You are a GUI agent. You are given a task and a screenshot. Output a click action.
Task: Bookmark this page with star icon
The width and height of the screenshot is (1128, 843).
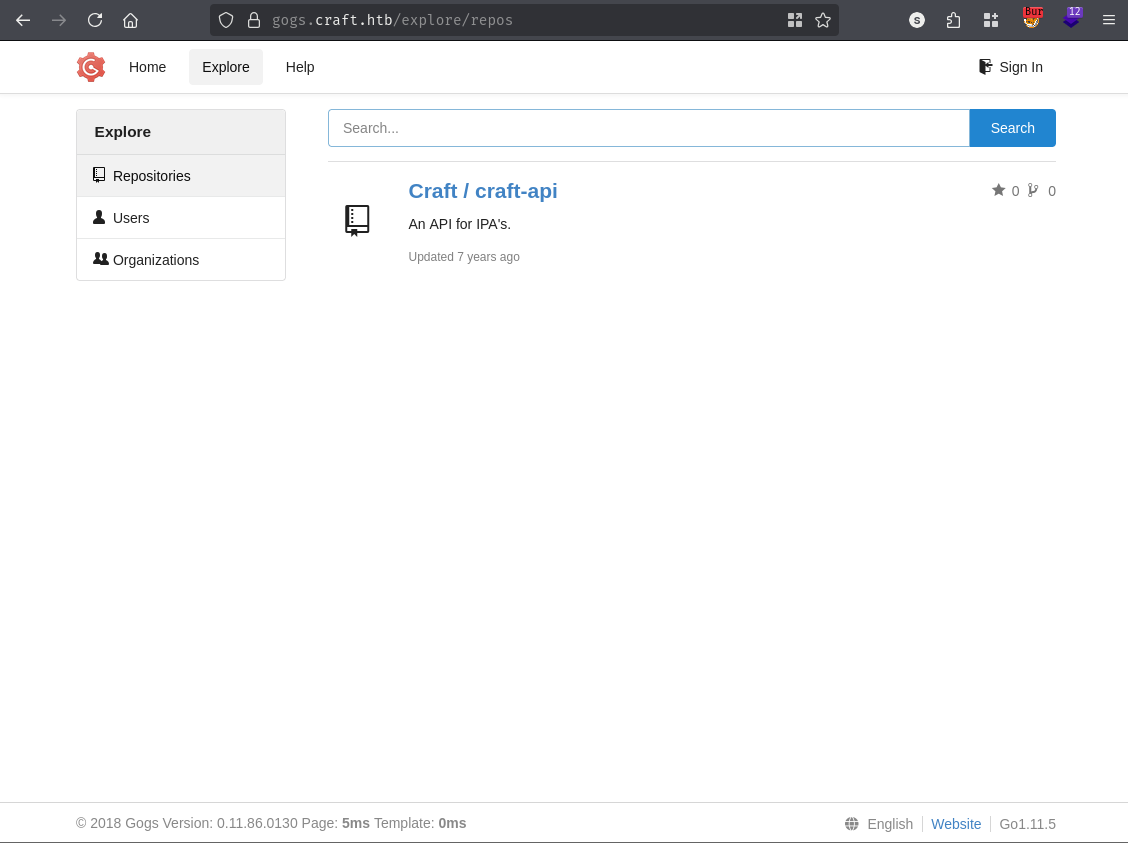[x=823, y=20]
